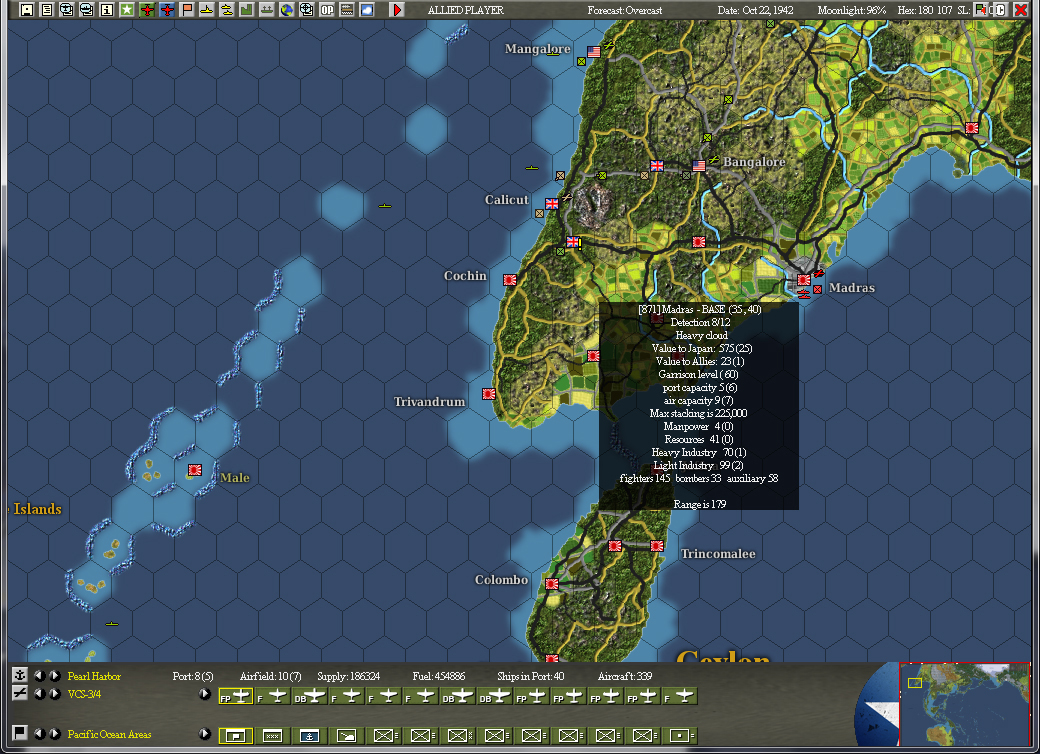This screenshot has width=1040, height=754.
Task: Go to previous base before Pearl Harbor
Action: [x=40, y=676]
